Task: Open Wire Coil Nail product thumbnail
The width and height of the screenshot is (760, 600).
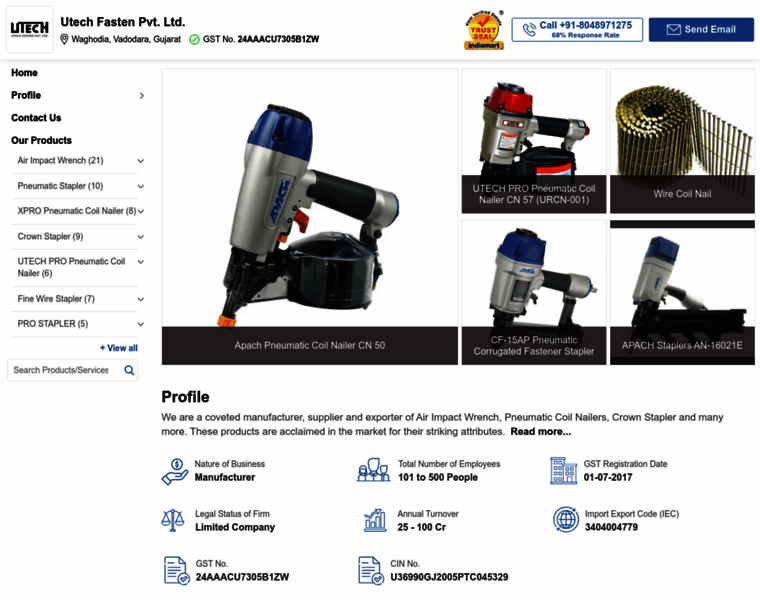Action: point(682,141)
